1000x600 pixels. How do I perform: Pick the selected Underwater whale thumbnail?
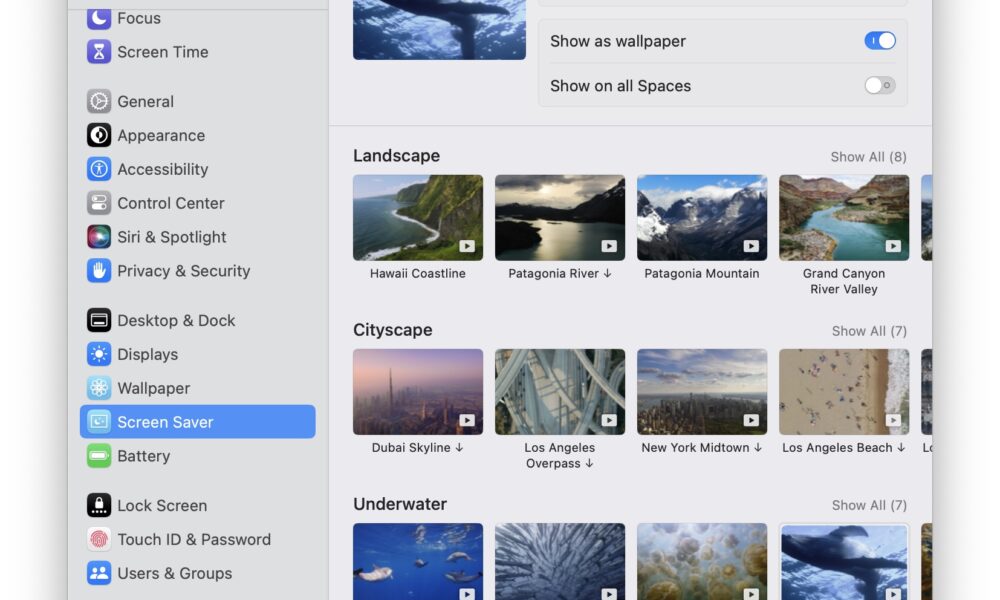(844, 561)
